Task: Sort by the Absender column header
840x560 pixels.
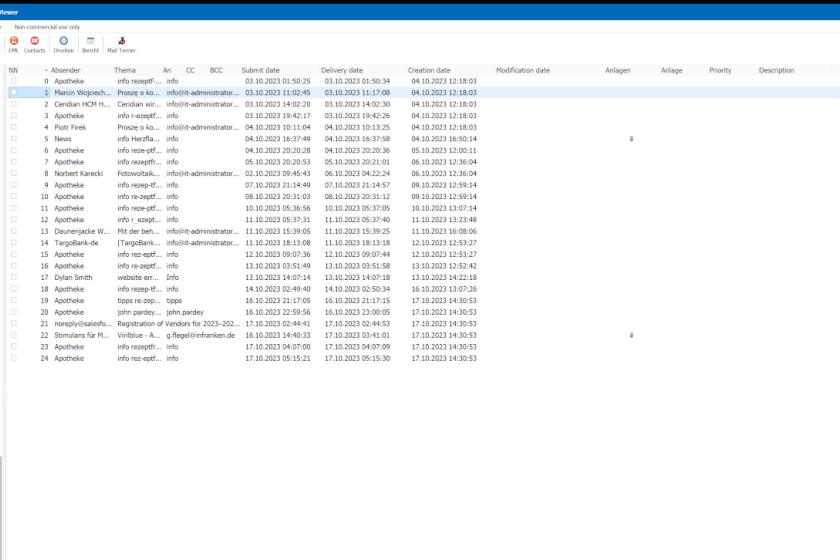Action: click(x=65, y=70)
